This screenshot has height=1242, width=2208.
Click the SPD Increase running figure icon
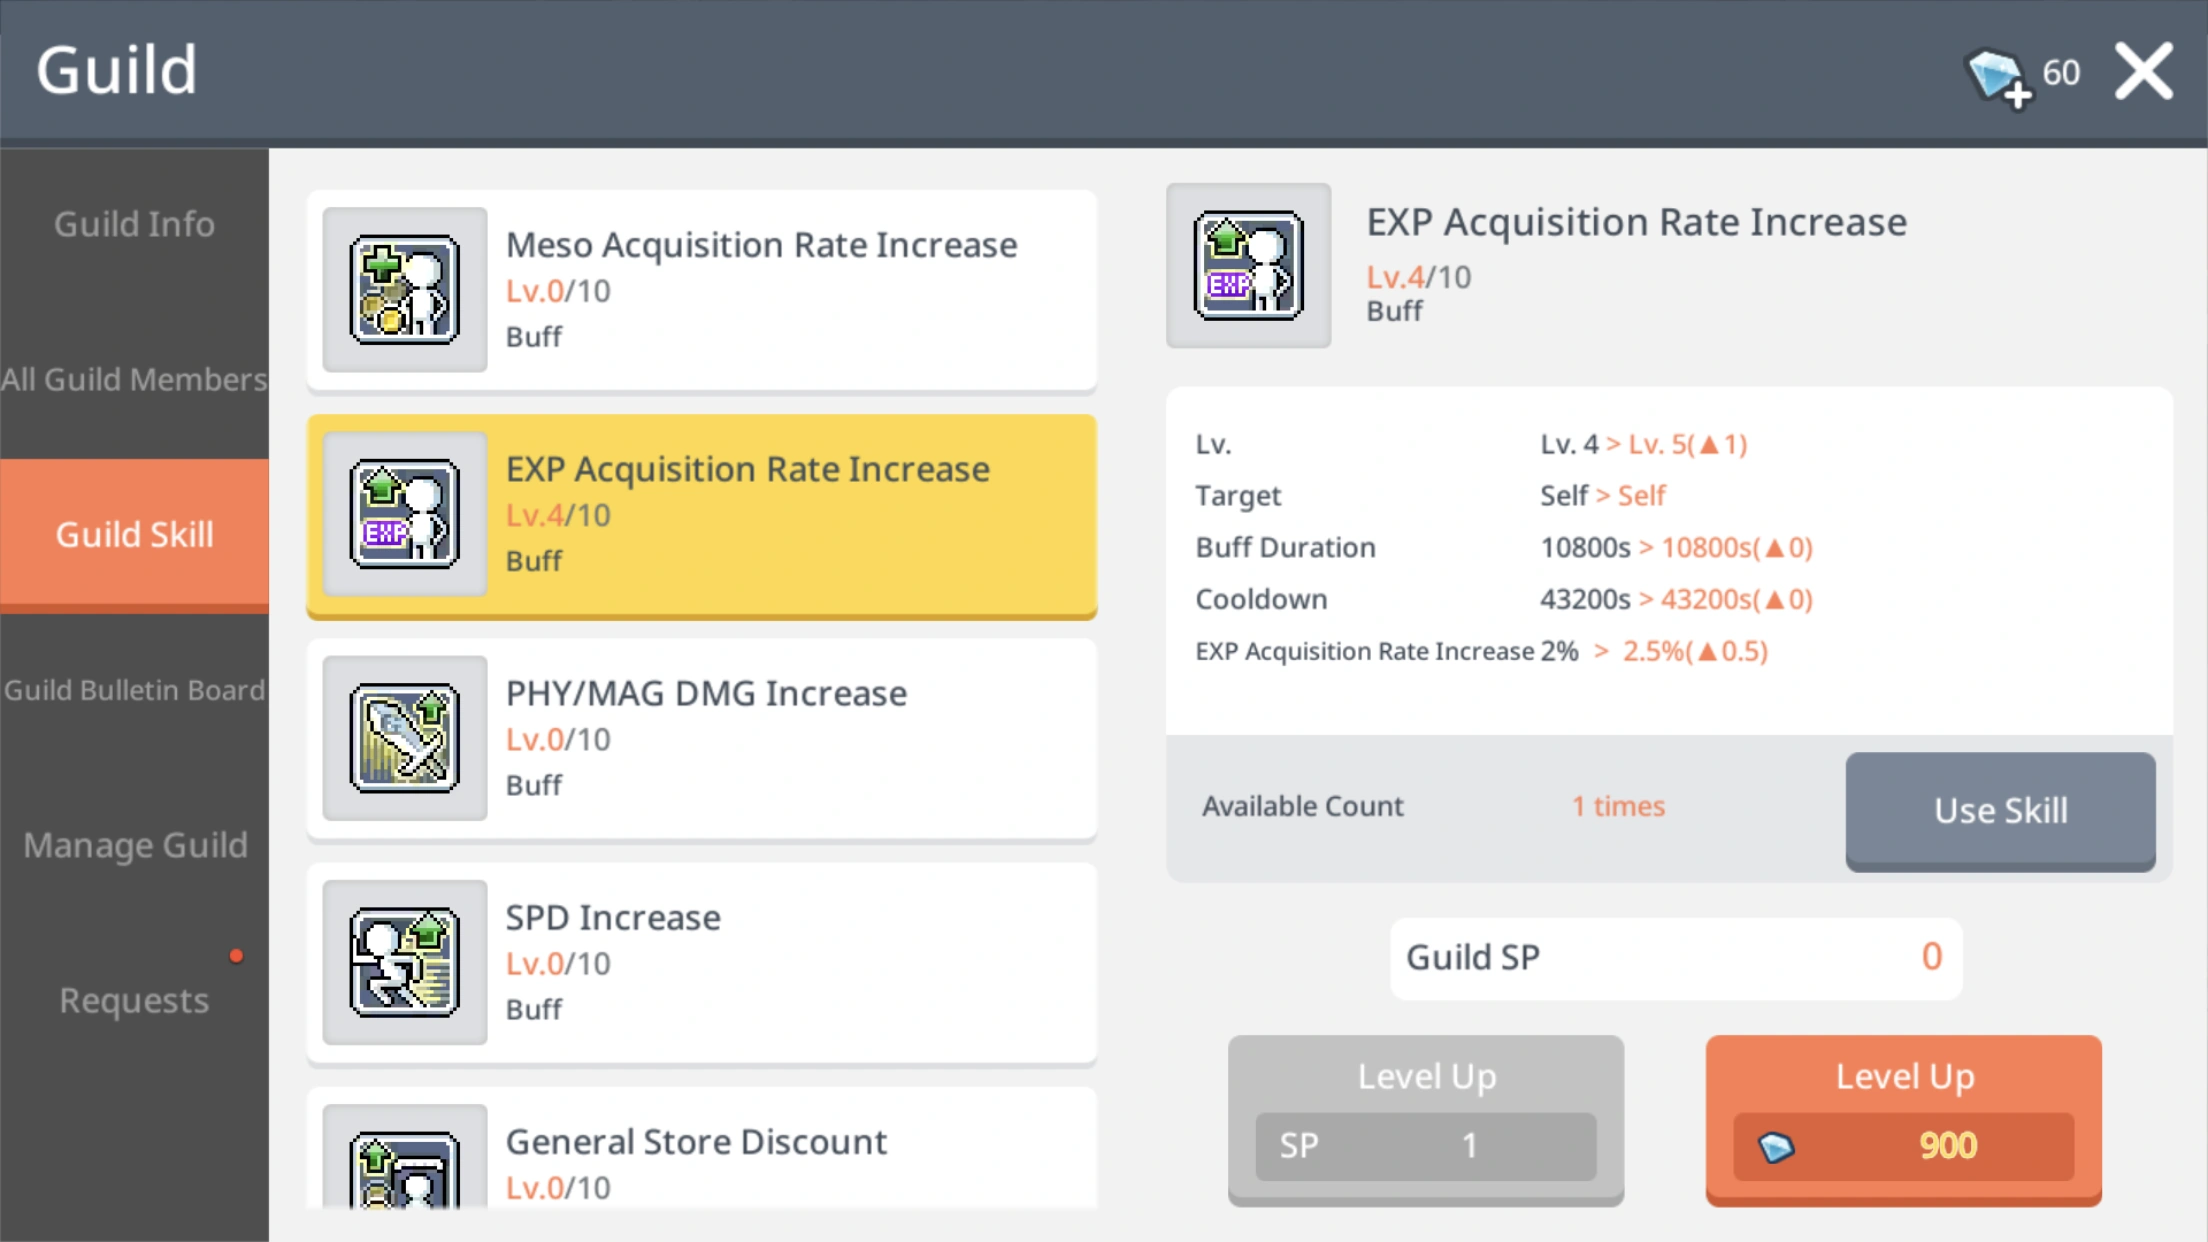coord(404,962)
